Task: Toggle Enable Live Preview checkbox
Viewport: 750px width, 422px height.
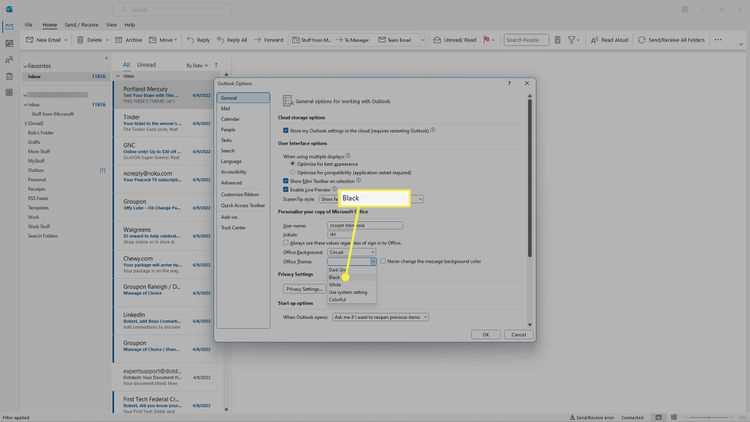Action: [286, 189]
